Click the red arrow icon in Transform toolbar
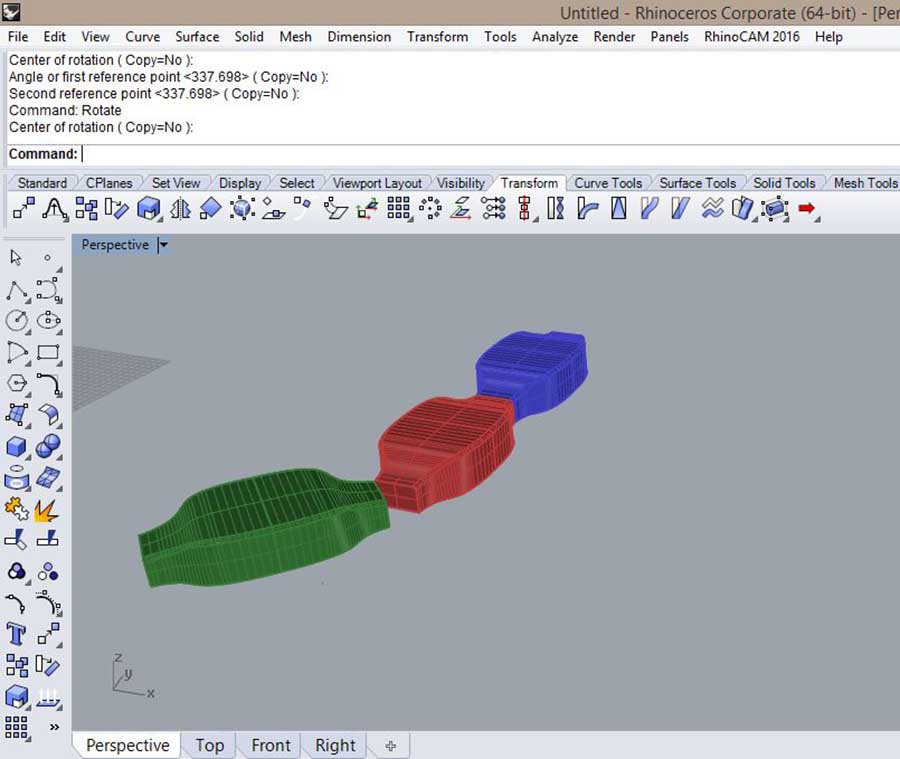 [807, 208]
